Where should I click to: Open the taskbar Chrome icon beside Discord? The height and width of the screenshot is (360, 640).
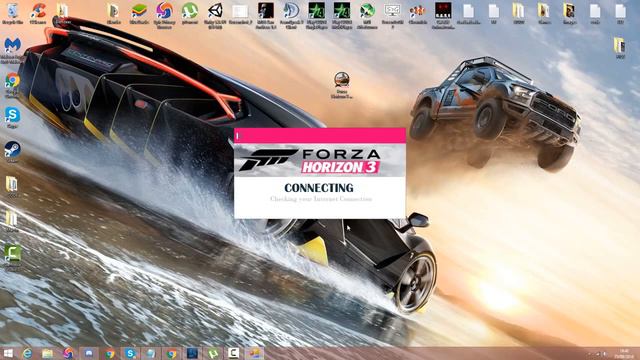(109, 353)
